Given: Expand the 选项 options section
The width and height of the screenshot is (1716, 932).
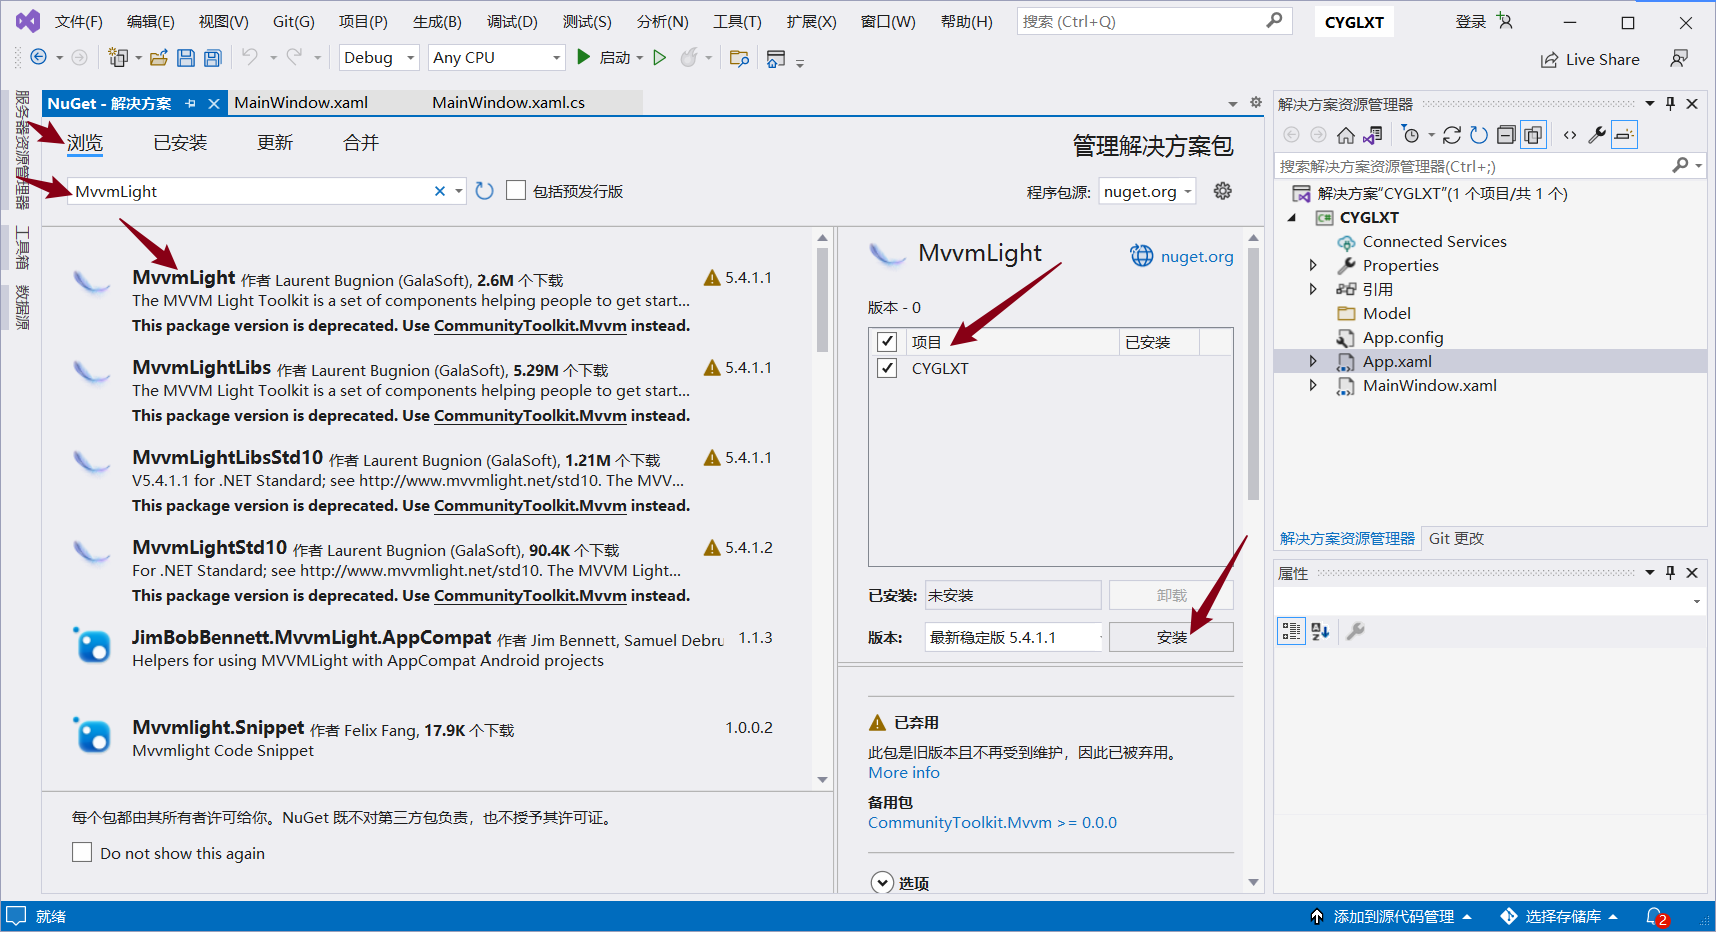Looking at the screenshot, I should click(882, 883).
